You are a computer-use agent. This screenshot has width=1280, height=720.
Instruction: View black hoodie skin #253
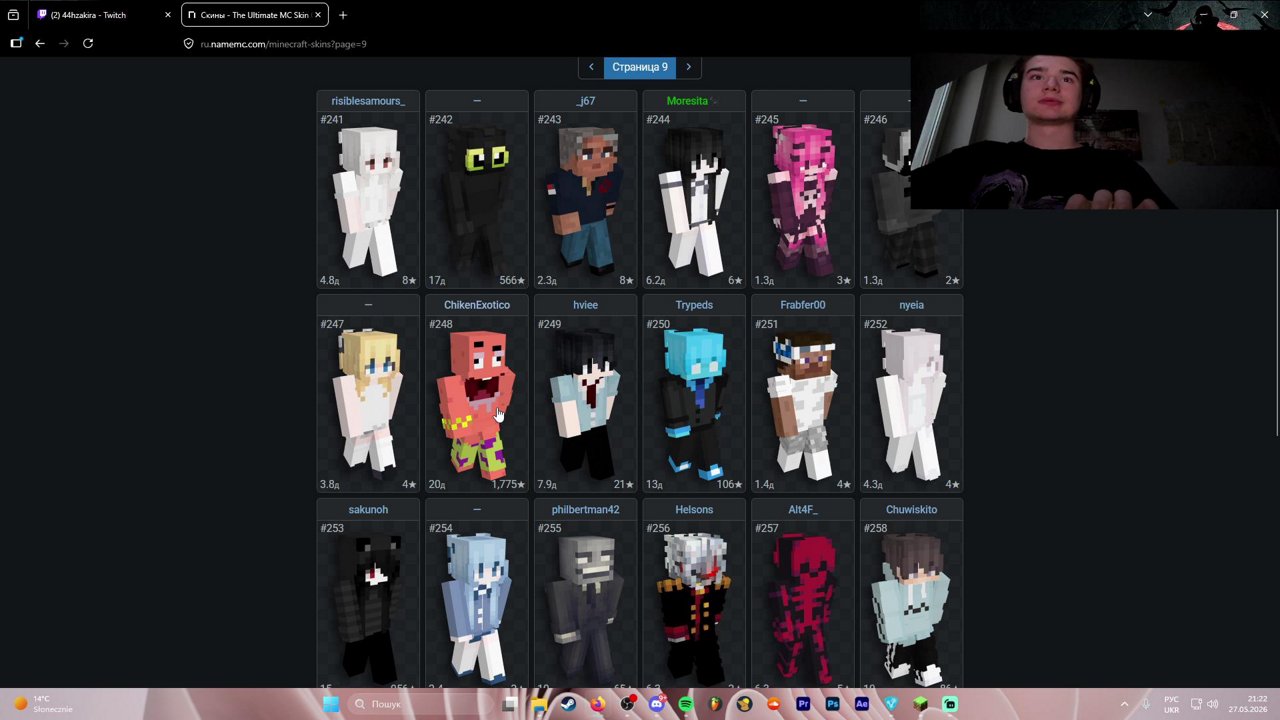pos(368,605)
